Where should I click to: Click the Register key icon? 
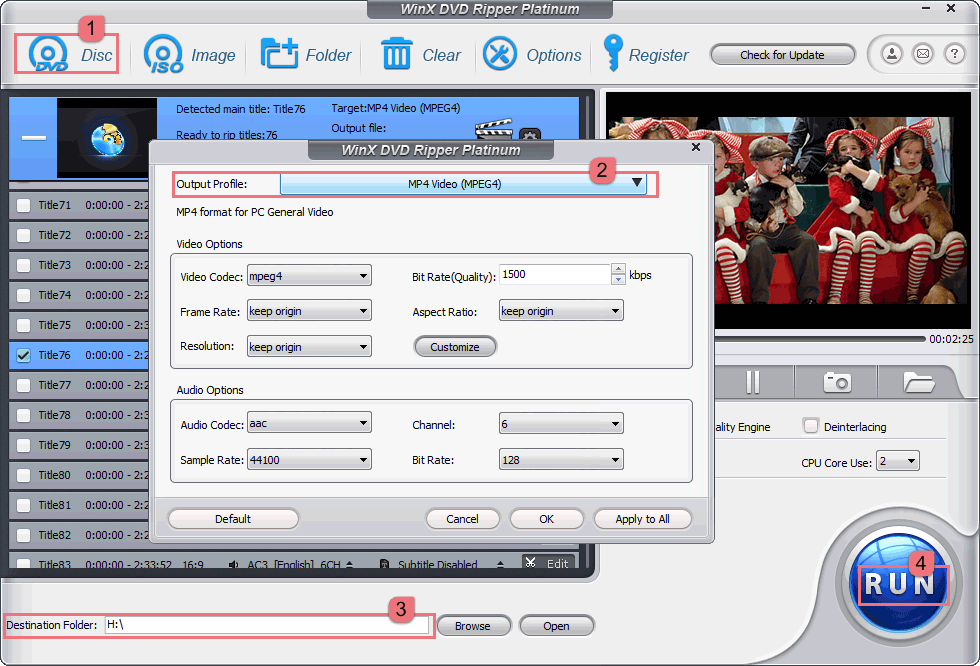612,54
